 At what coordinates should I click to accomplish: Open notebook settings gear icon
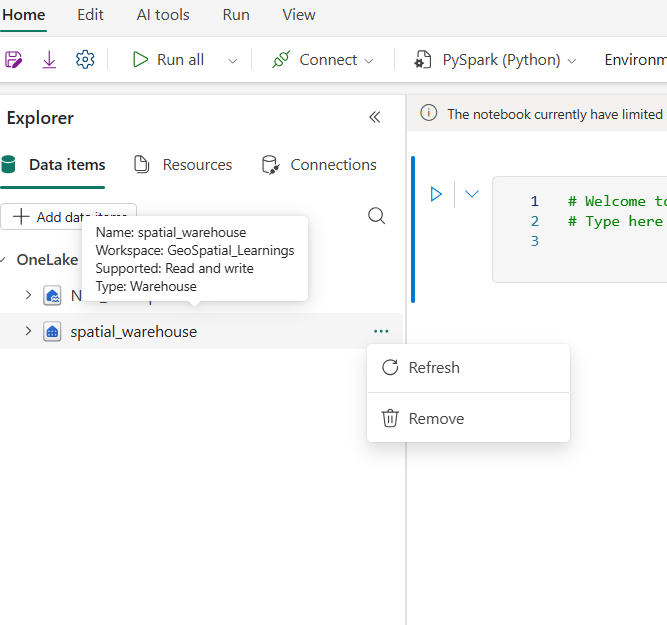coord(85,60)
